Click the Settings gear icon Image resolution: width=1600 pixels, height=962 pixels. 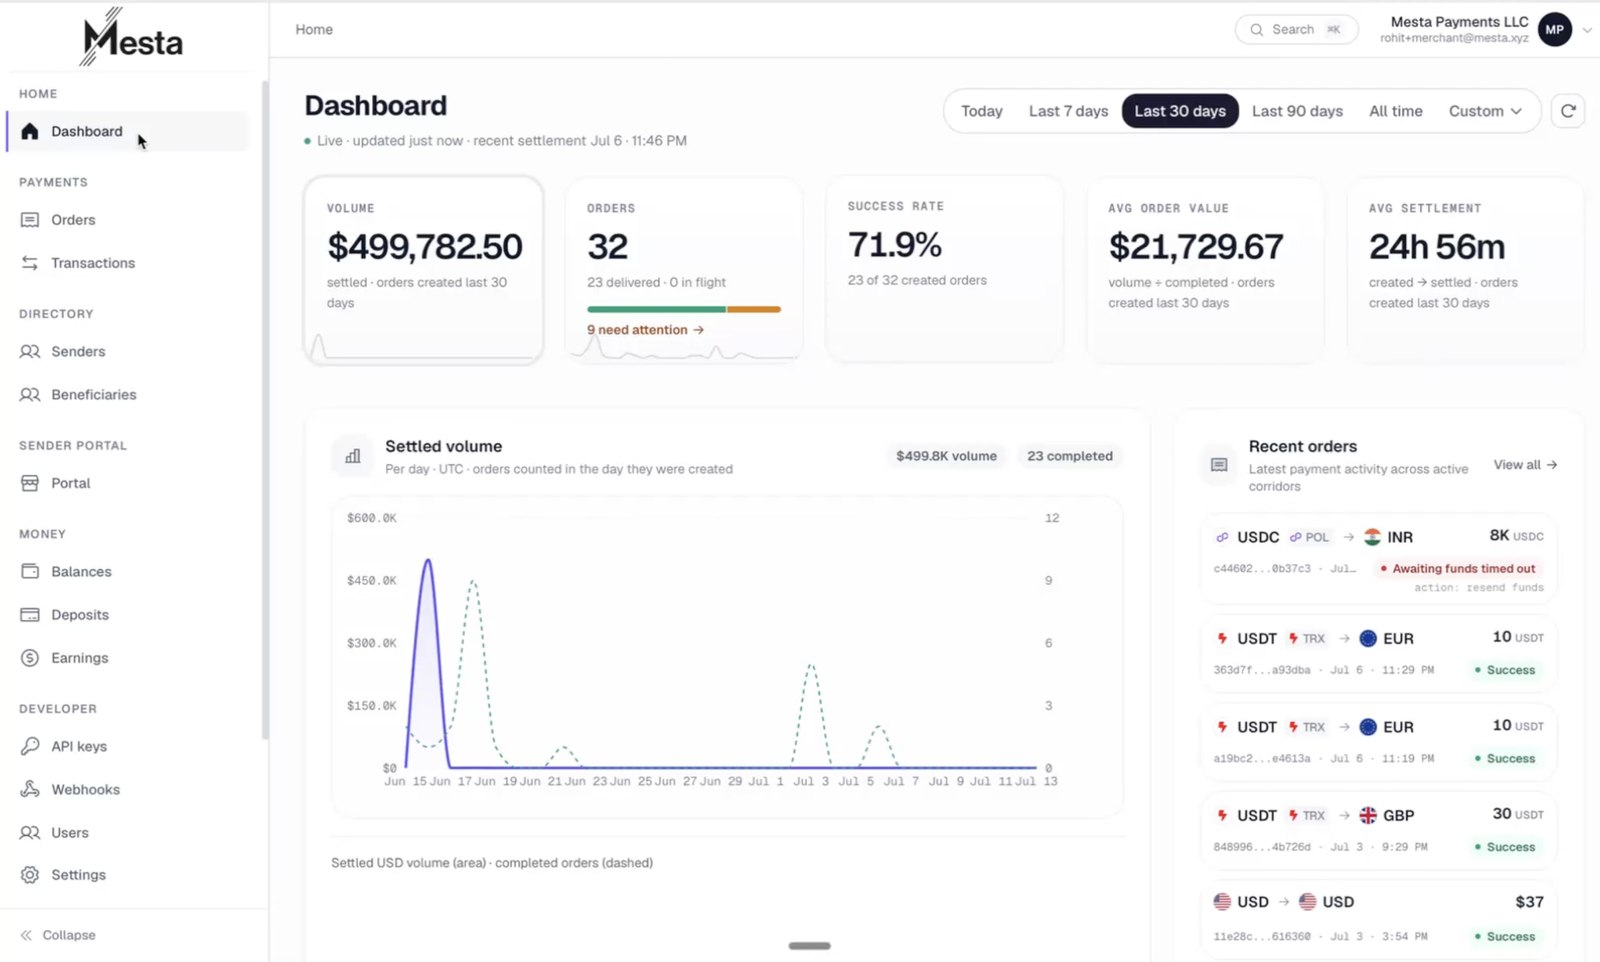point(30,875)
